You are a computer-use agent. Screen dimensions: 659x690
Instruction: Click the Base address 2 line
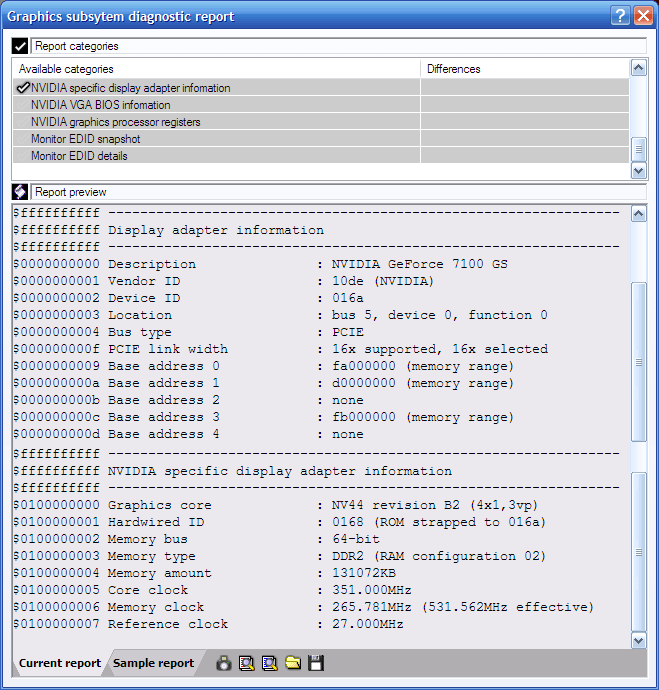coord(189,400)
